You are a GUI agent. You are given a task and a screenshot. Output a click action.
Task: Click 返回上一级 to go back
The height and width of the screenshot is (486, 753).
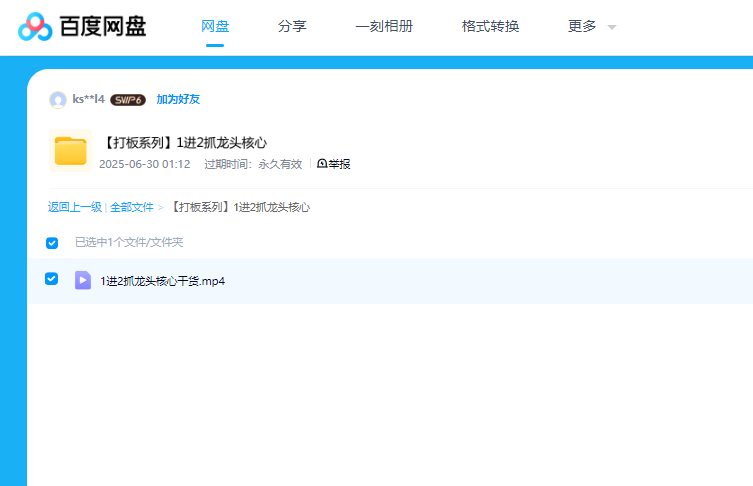click(x=75, y=207)
